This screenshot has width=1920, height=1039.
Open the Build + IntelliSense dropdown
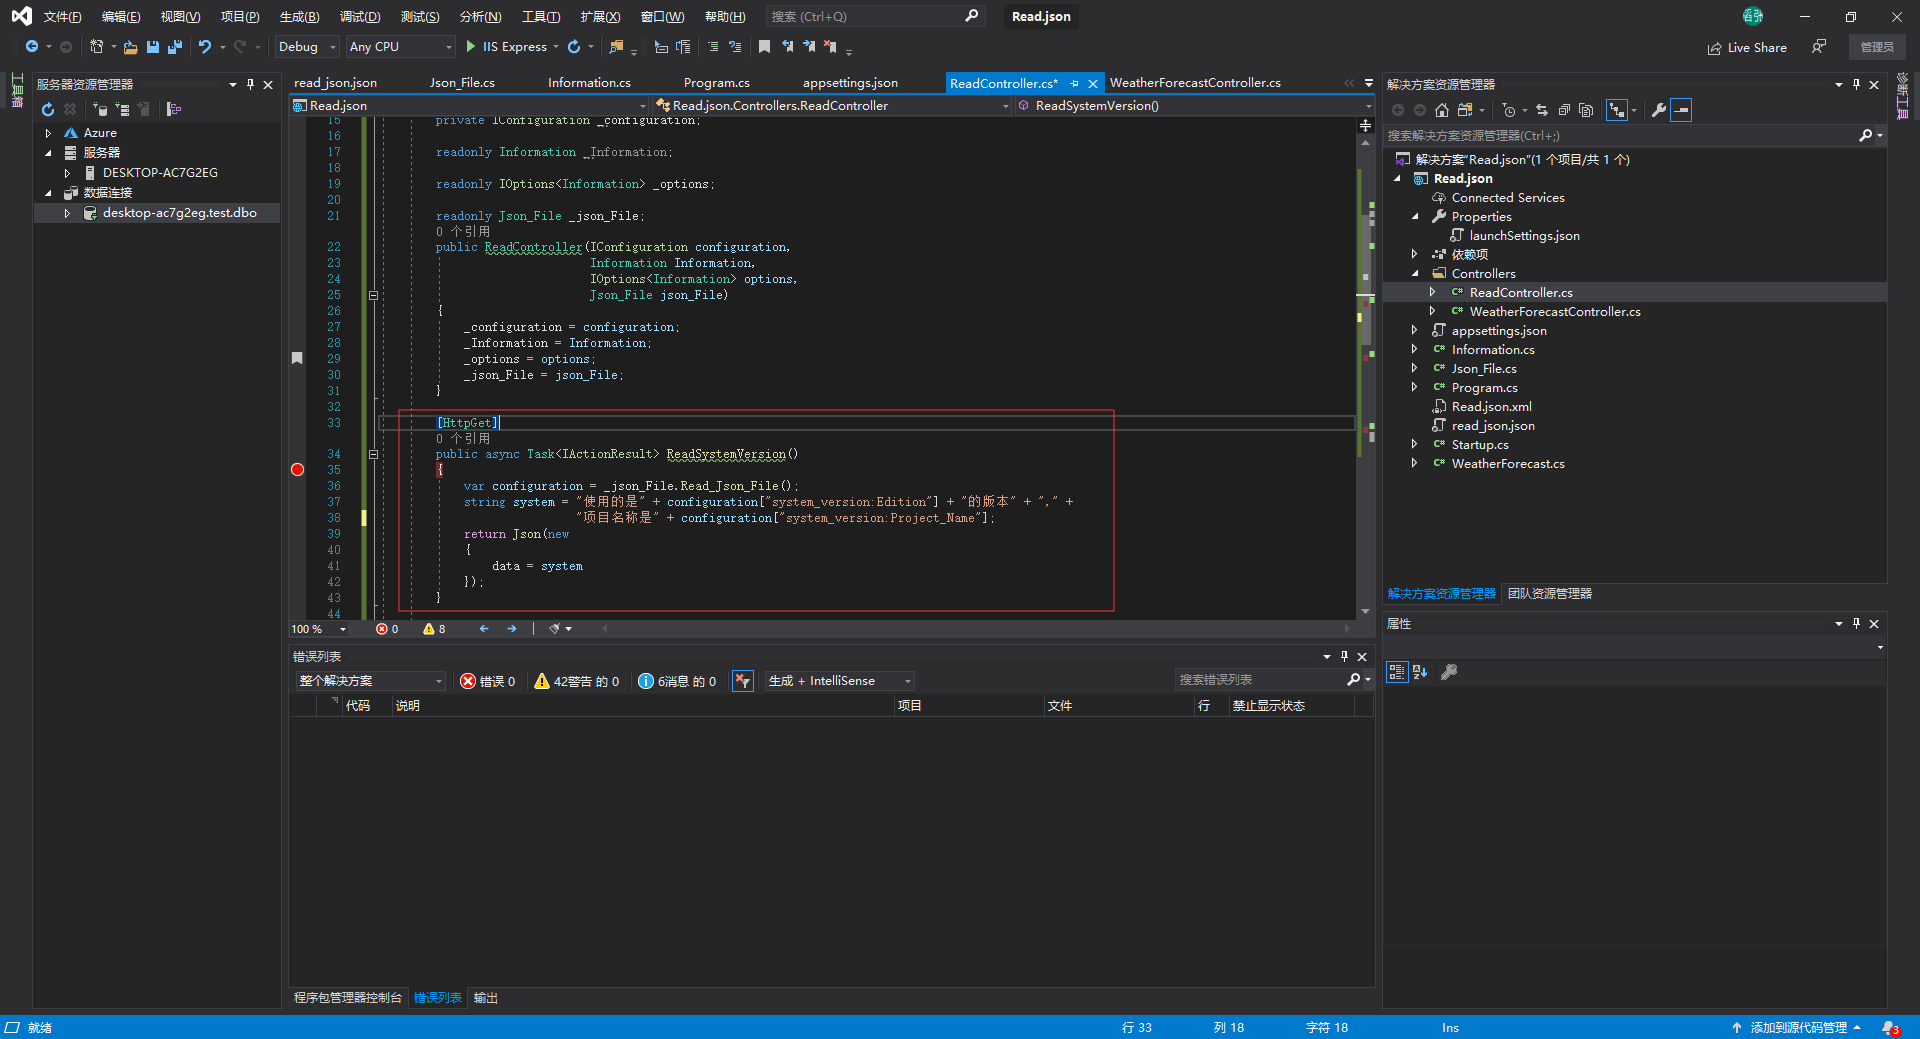click(840, 681)
